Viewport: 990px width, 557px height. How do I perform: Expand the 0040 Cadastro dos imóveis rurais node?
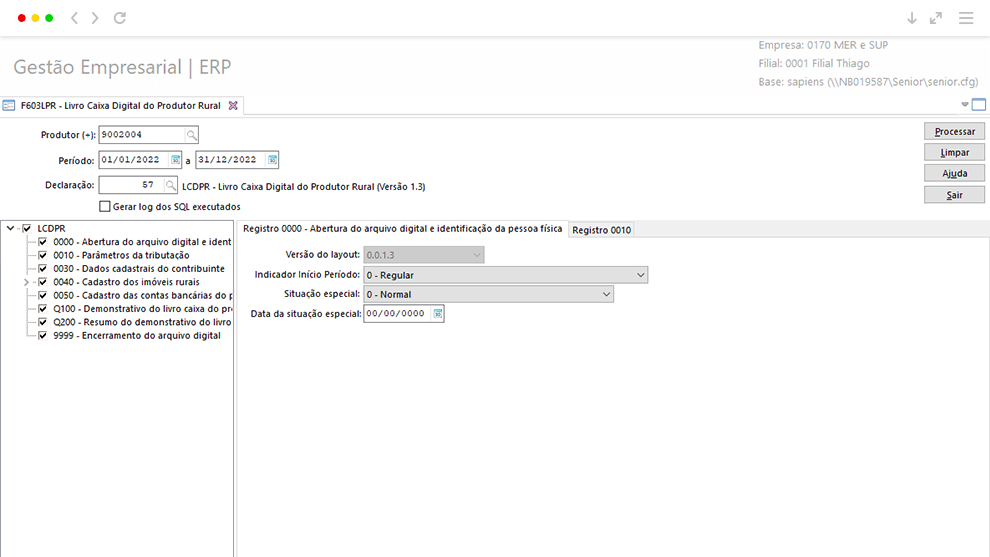point(27,282)
